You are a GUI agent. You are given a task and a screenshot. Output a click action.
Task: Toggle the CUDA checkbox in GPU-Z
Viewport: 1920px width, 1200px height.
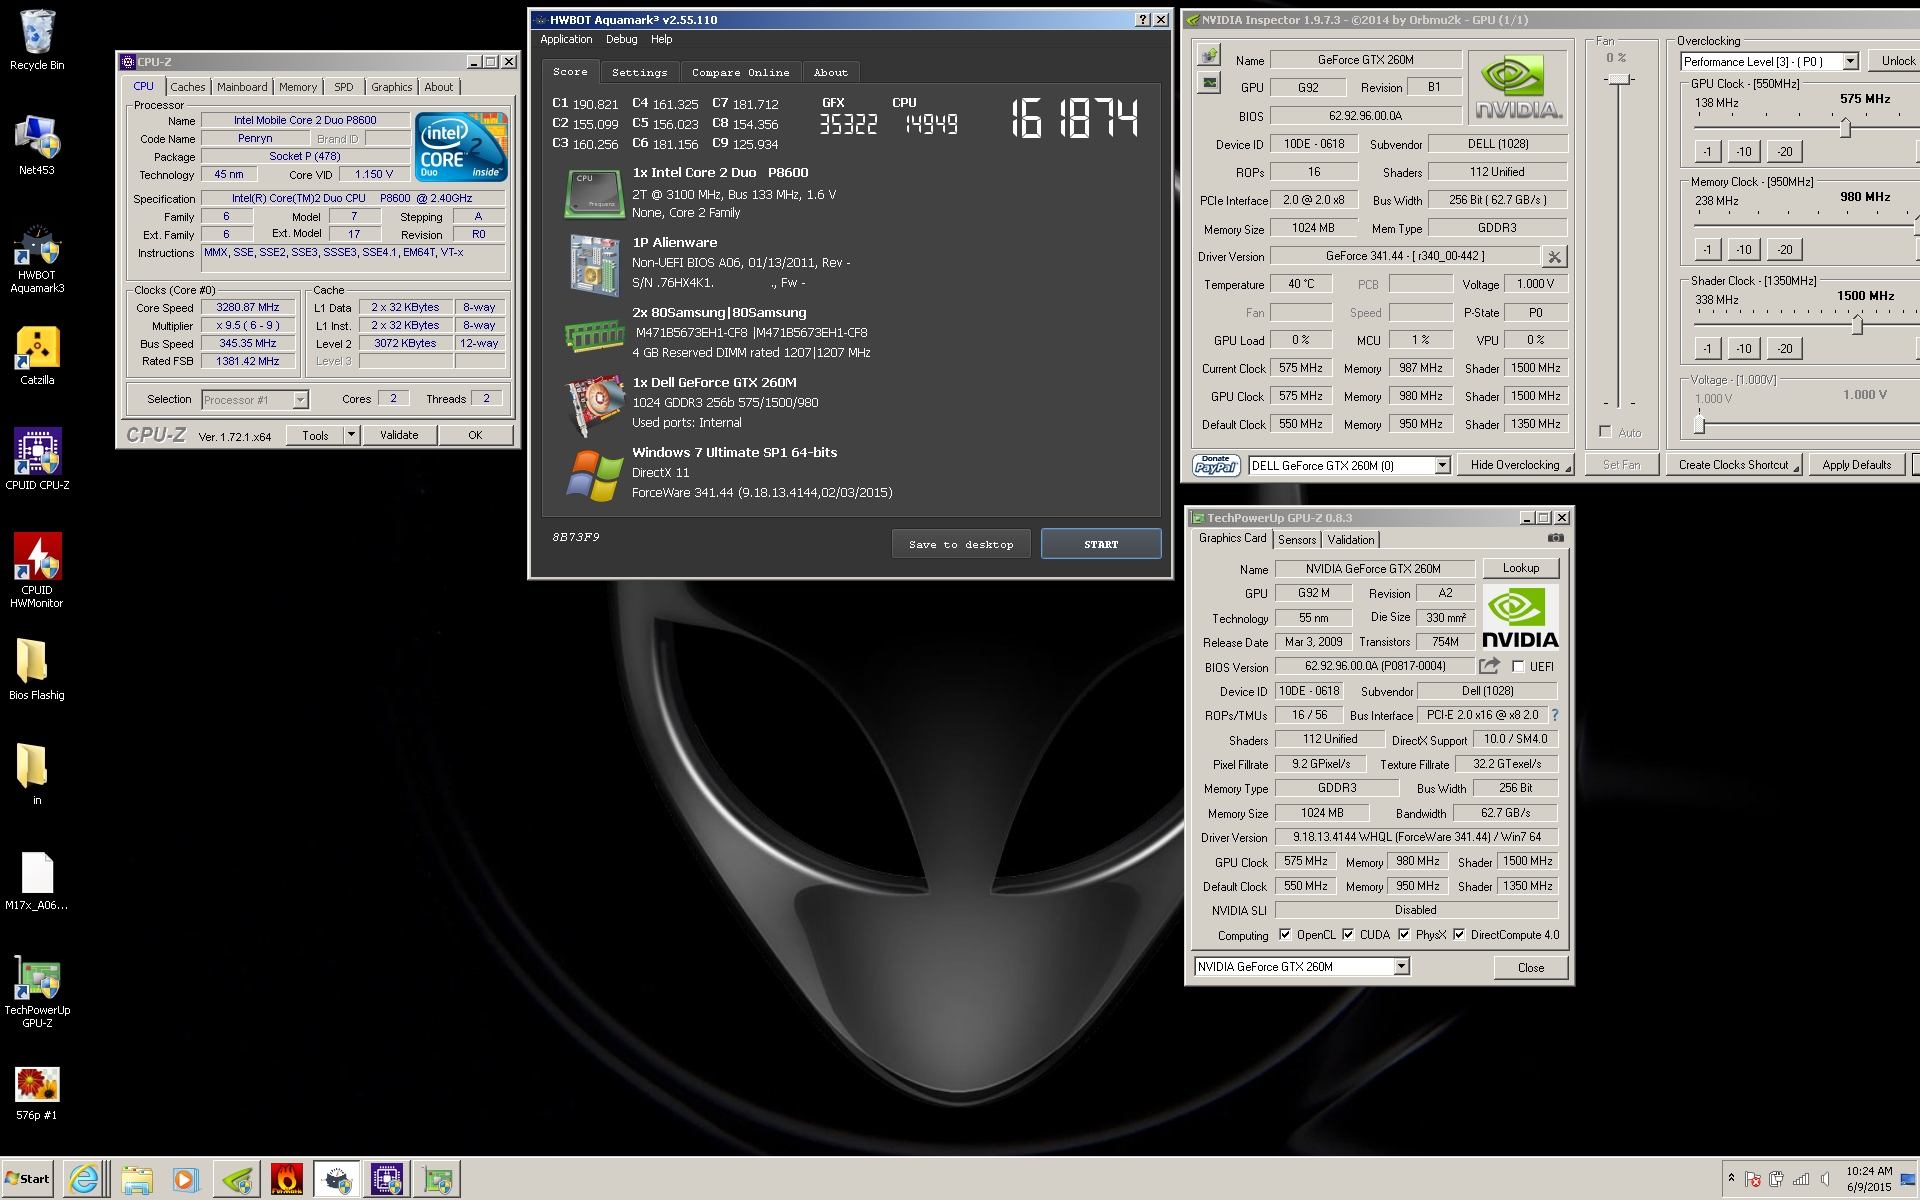tap(1348, 935)
